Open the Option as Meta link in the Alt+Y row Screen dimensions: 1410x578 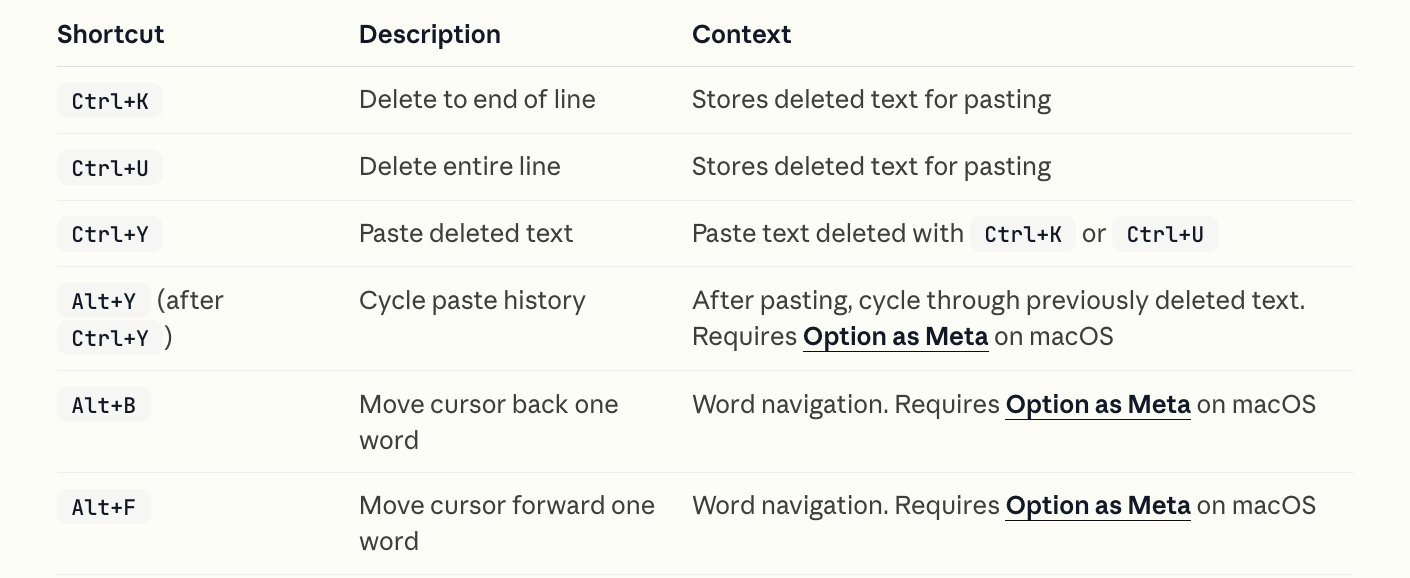[x=895, y=337]
